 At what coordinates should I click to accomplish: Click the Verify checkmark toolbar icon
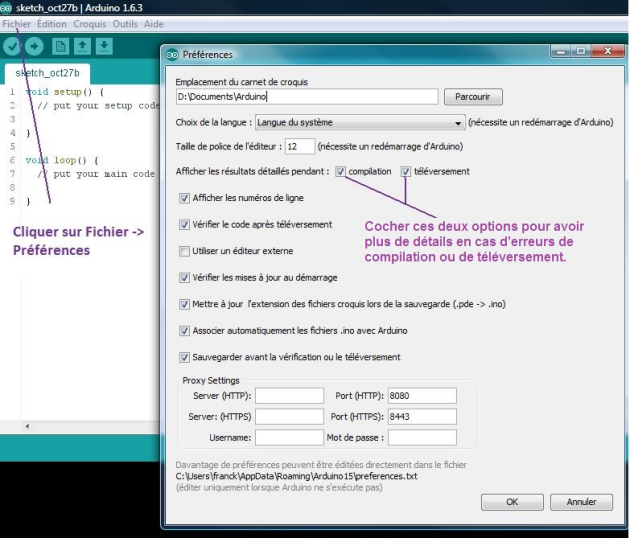[13, 46]
